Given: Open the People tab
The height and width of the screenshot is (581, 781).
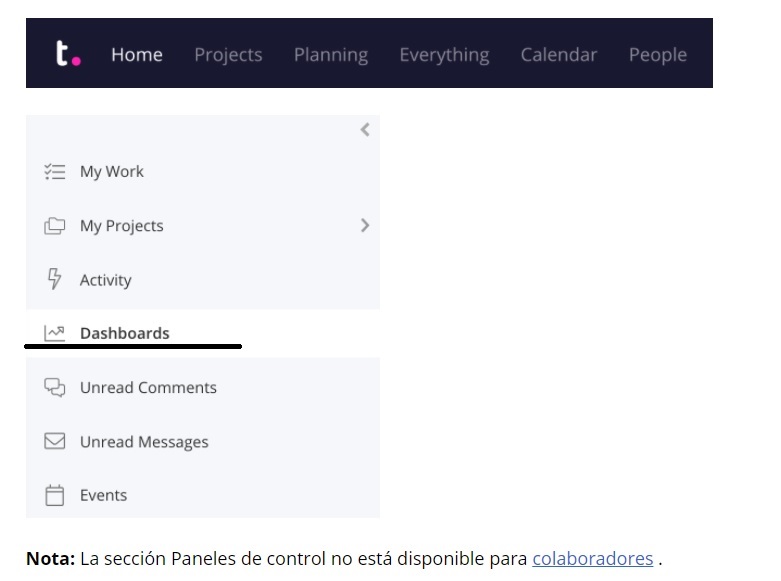Looking at the screenshot, I should (x=658, y=55).
